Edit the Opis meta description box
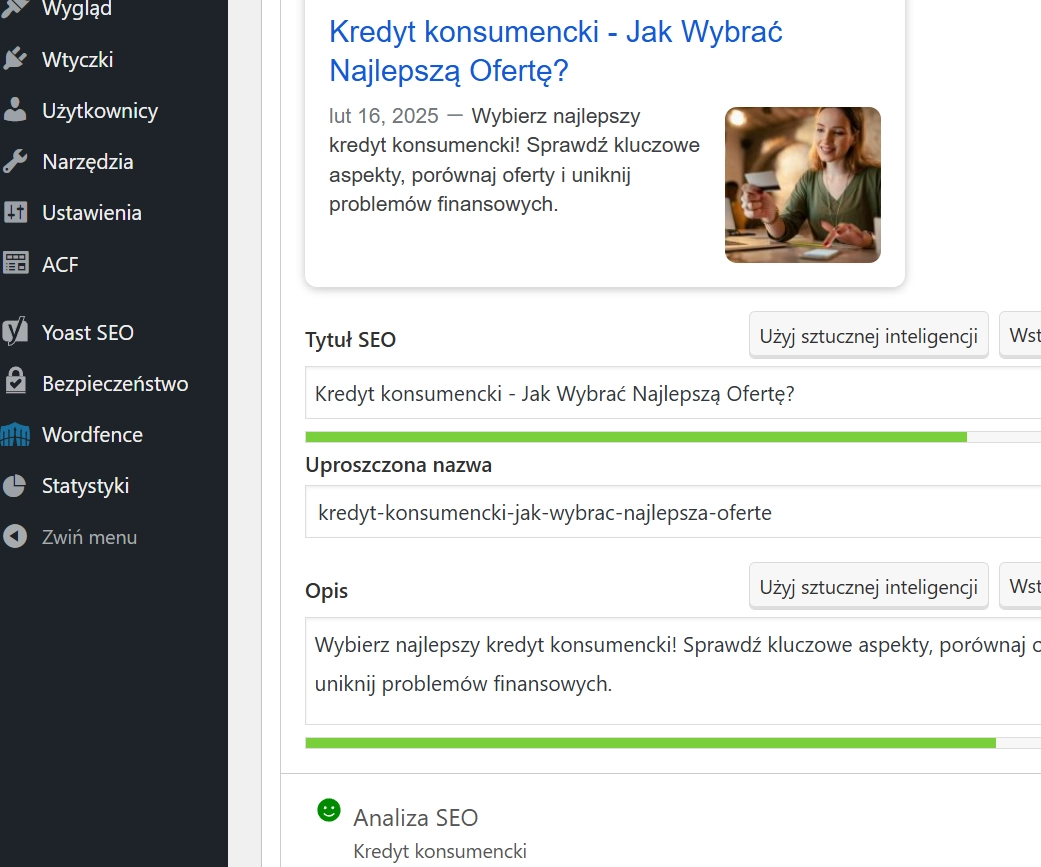The image size is (1041, 867). [x=670, y=670]
